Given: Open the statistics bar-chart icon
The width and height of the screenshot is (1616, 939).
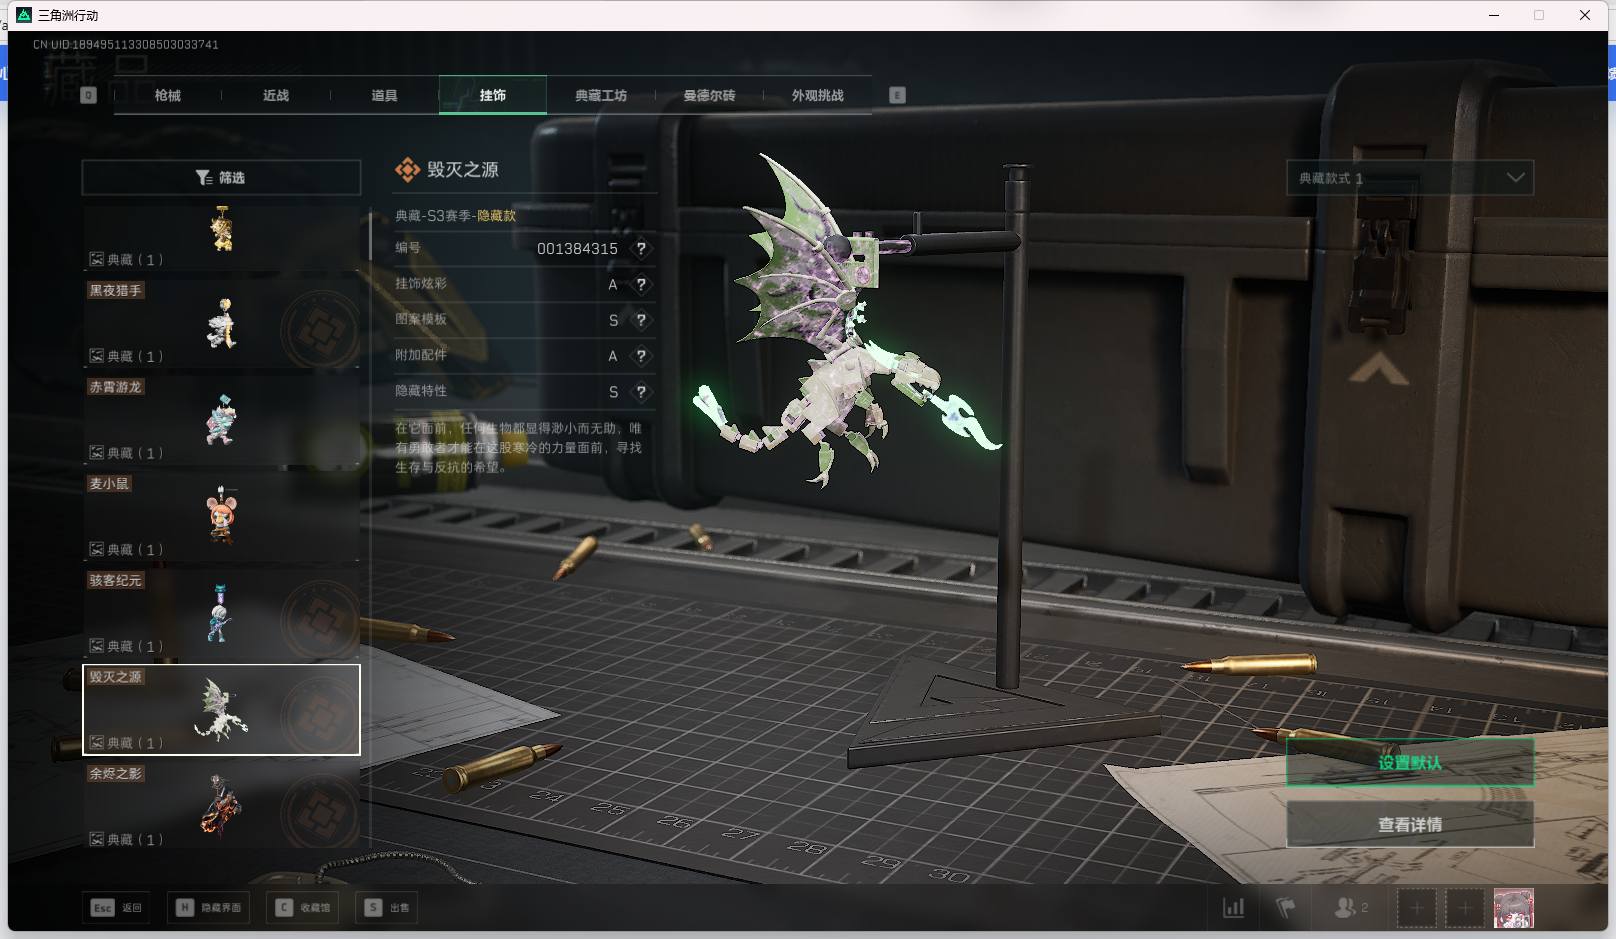Looking at the screenshot, I should pos(1234,908).
